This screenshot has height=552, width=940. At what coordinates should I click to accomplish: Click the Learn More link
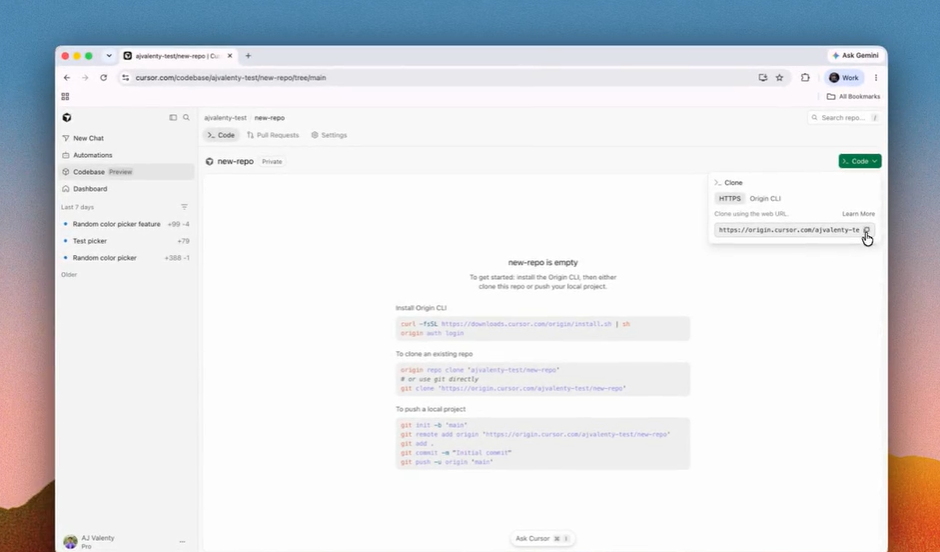pyautogui.click(x=858, y=214)
